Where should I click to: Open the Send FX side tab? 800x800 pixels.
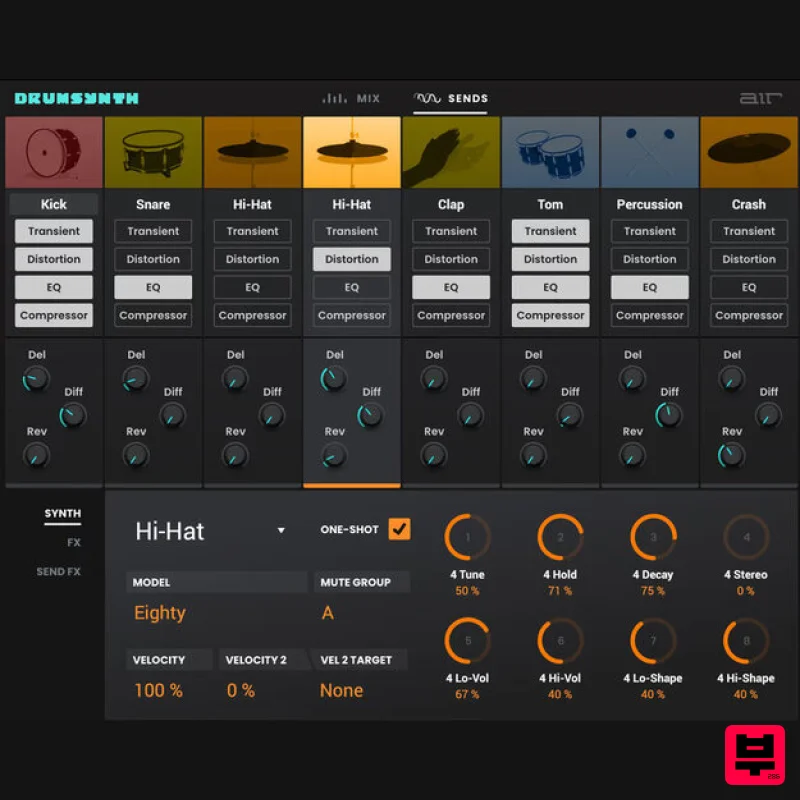click(58, 571)
